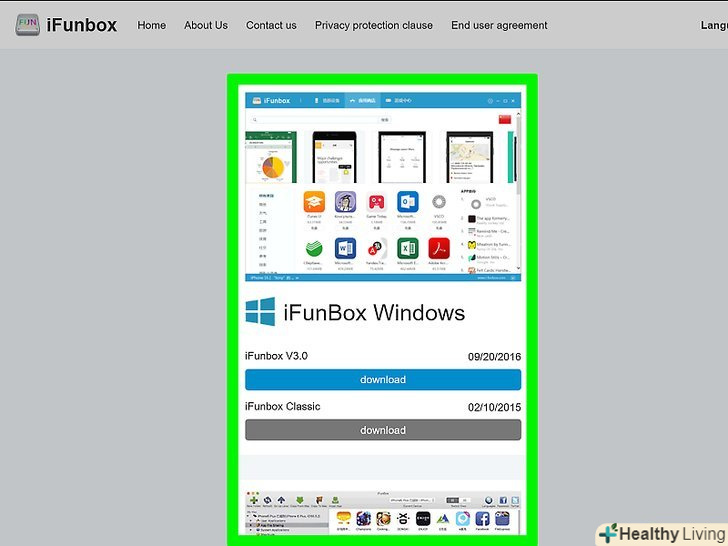Screen dimensions: 728x546
Task: Click the blue Microsoft Word app icon
Action: click(x=345, y=248)
